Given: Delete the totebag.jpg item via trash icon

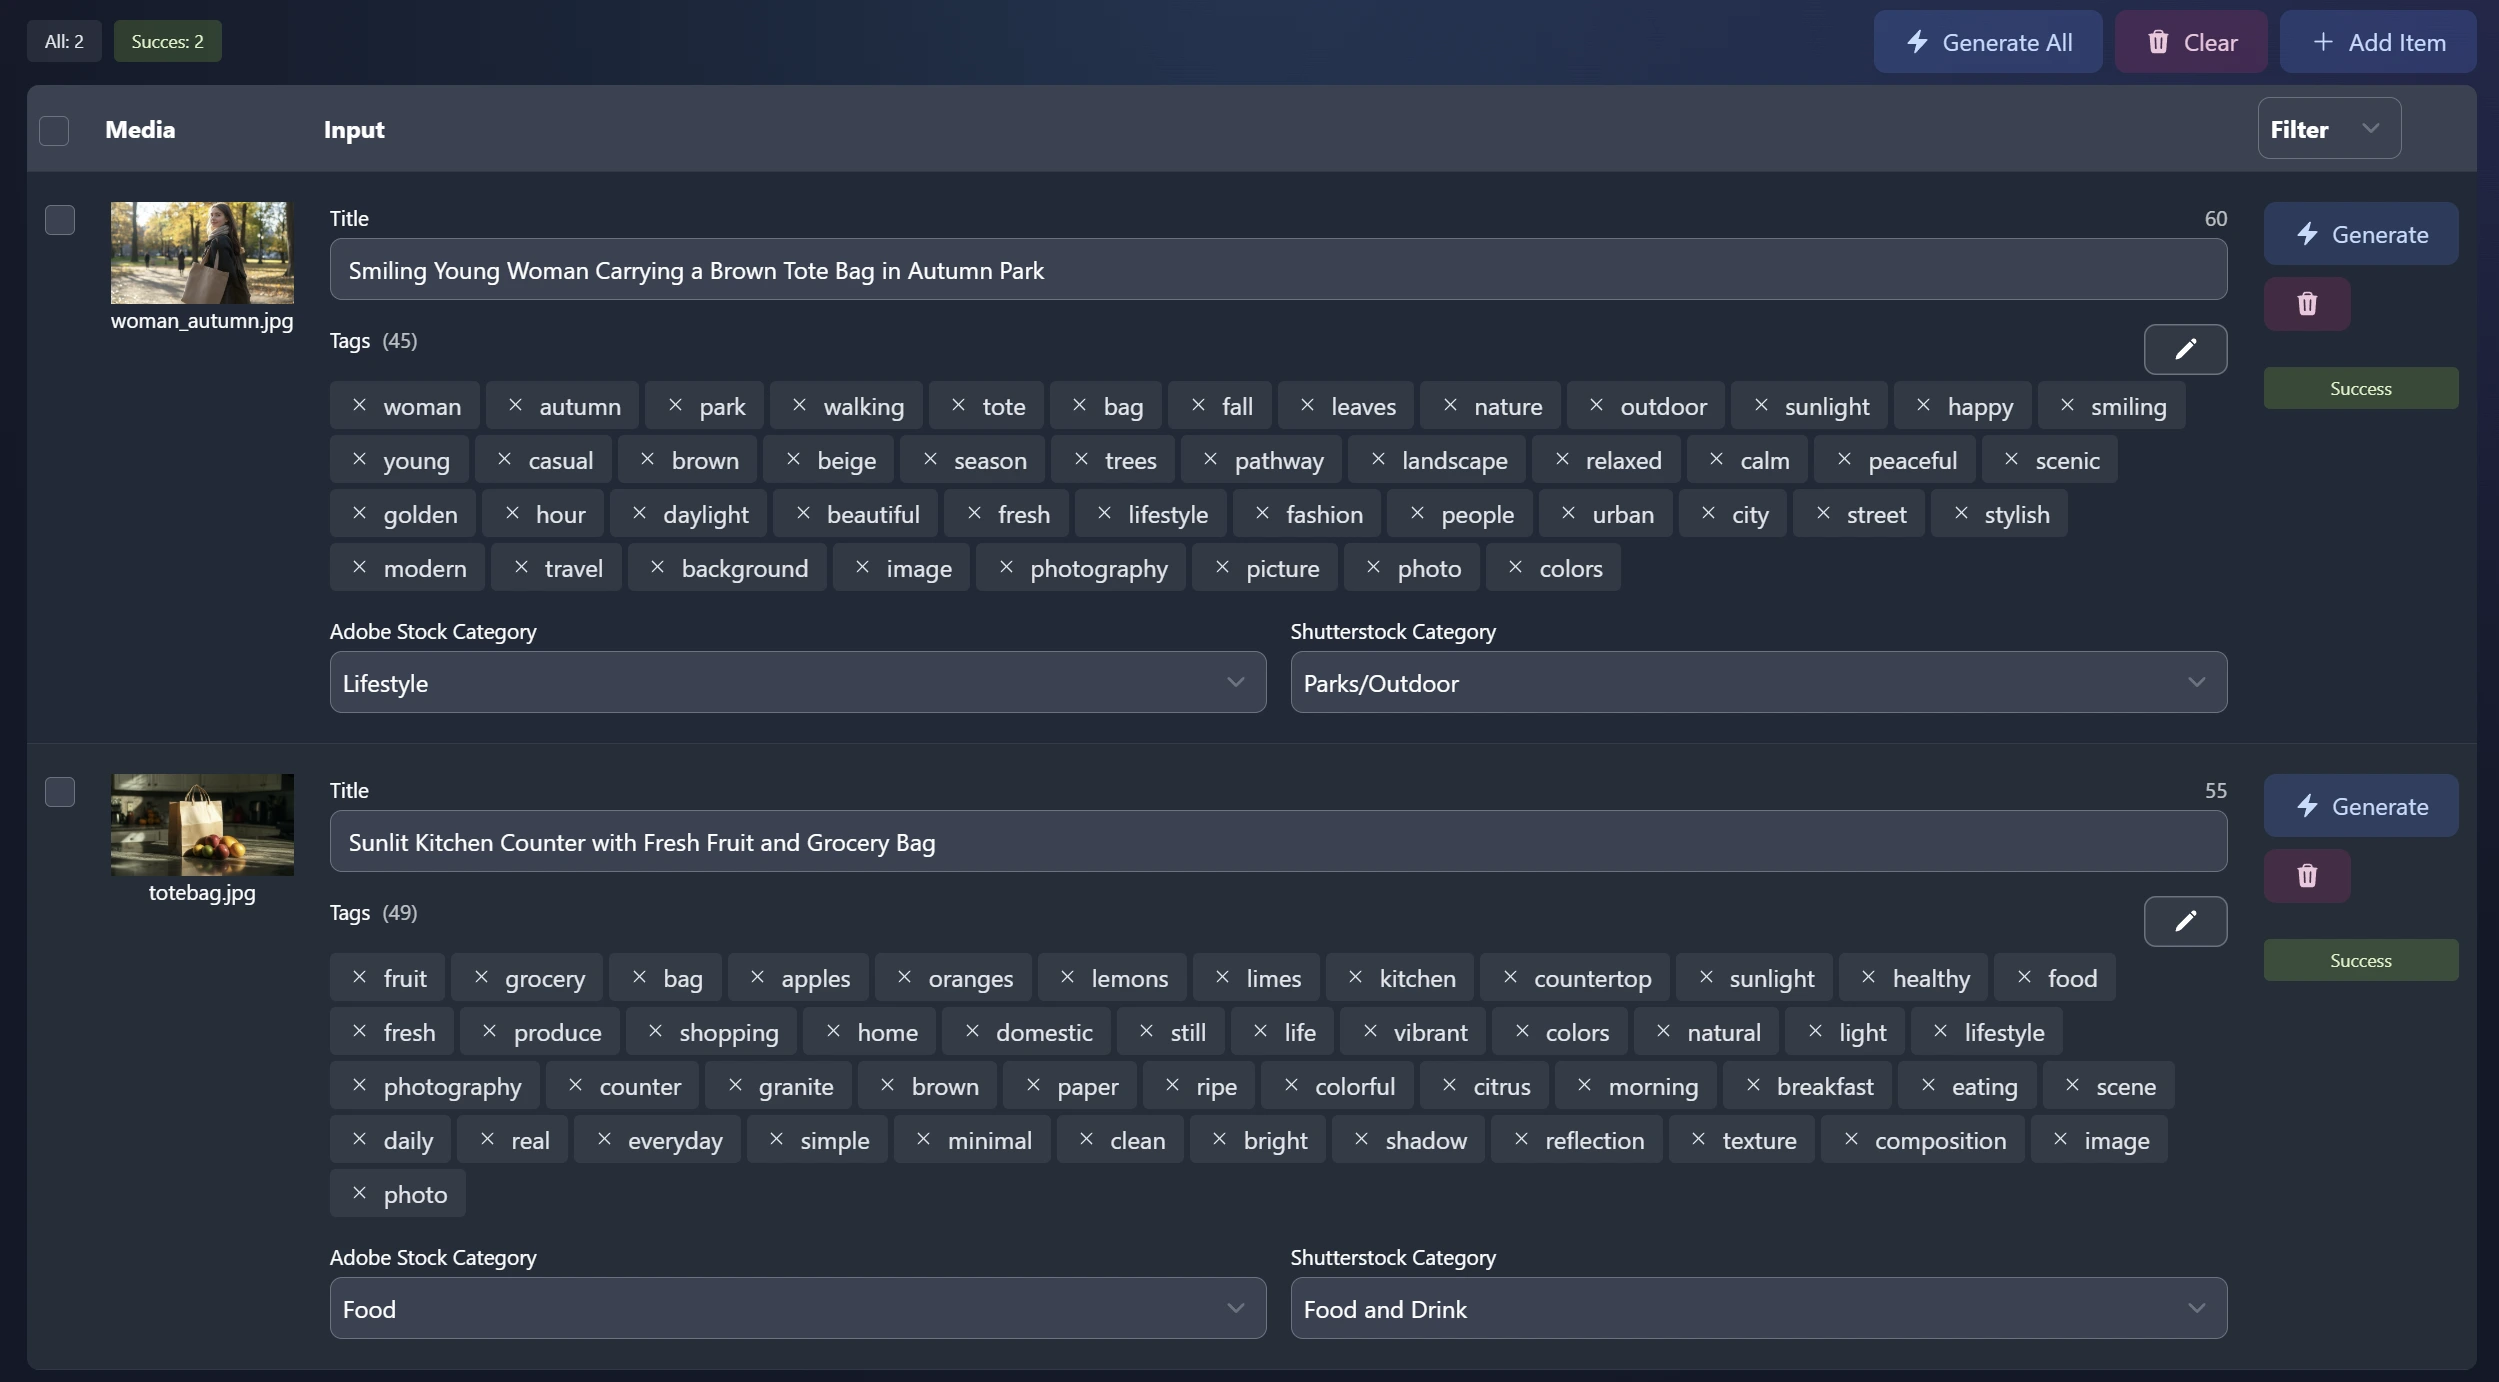Looking at the screenshot, I should pos(2307,875).
